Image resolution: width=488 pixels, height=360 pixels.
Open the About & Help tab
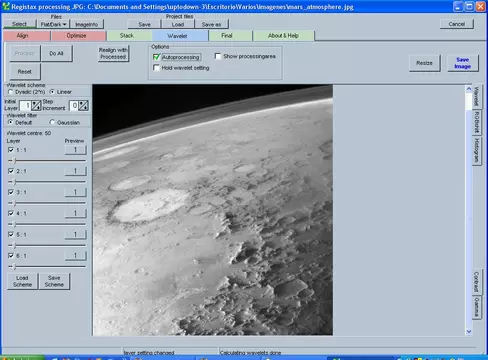pos(283,36)
